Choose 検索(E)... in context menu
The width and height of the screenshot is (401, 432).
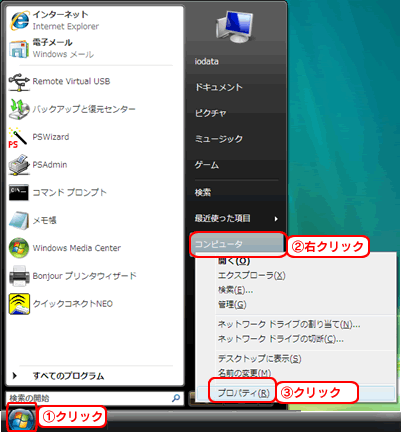pyautogui.click(x=236, y=290)
